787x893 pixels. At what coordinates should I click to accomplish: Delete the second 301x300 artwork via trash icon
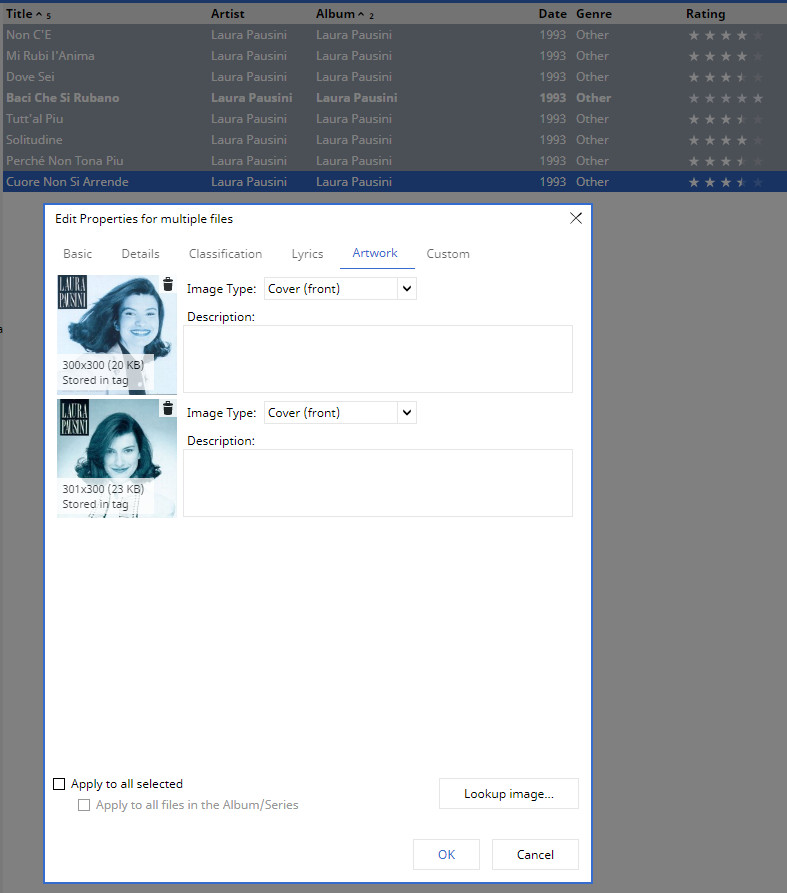167,409
